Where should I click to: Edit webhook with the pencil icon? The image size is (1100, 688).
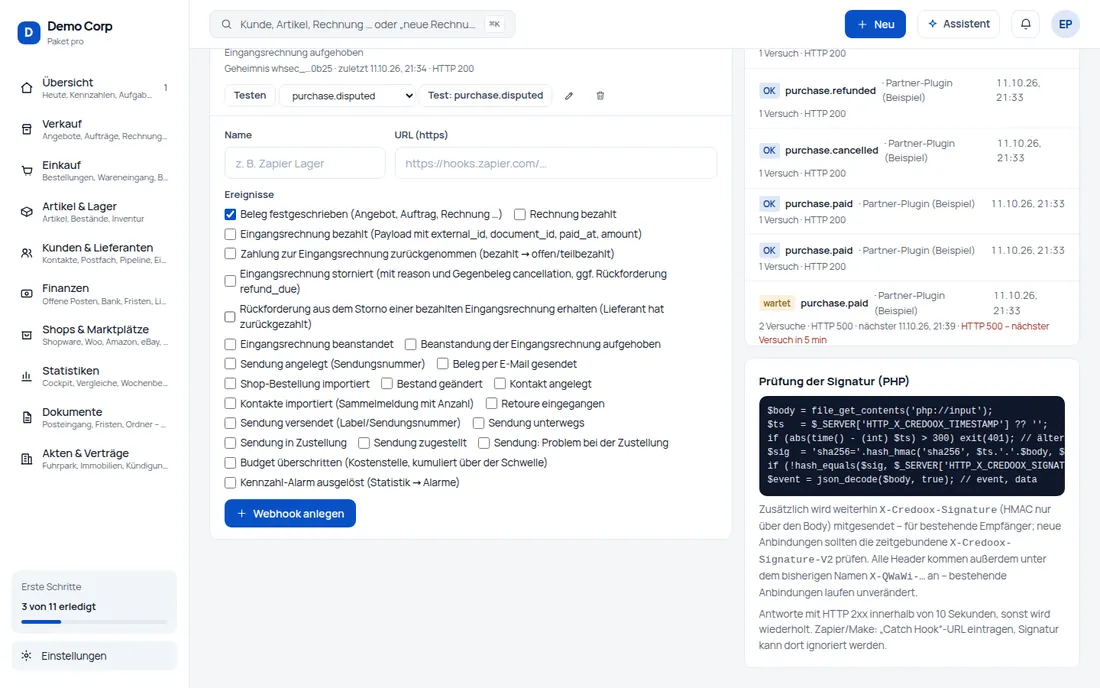pos(569,96)
